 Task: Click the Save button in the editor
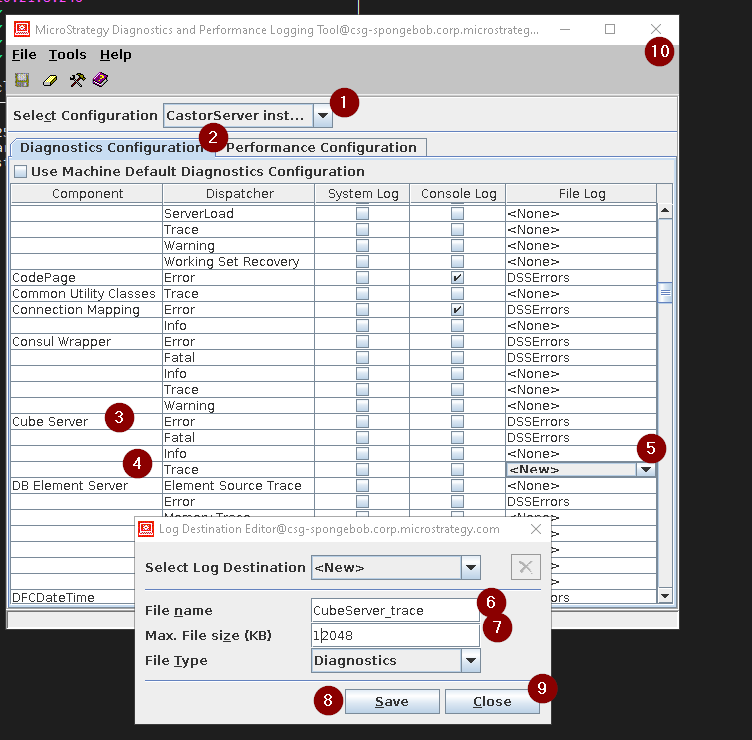click(391, 702)
